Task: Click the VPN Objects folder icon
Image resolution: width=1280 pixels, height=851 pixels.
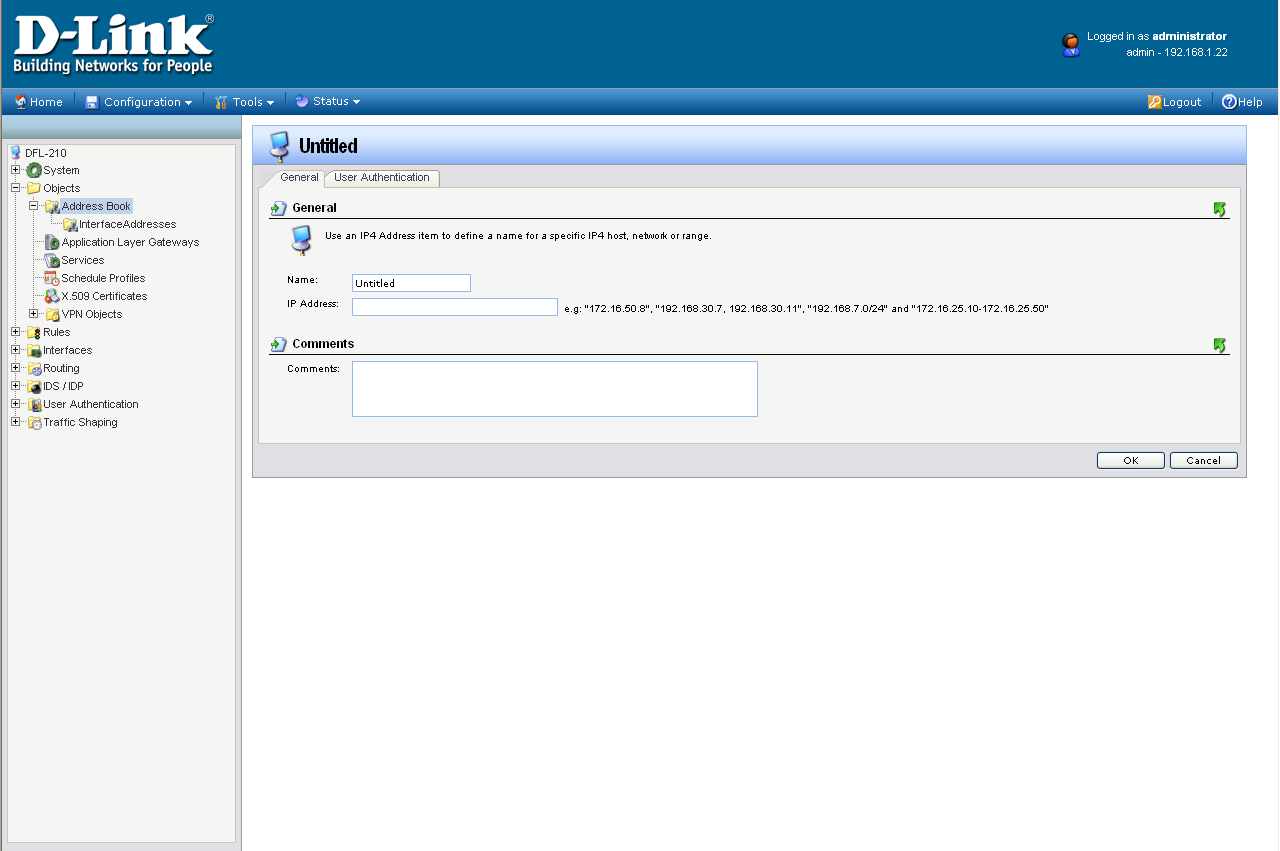Action: 52,314
